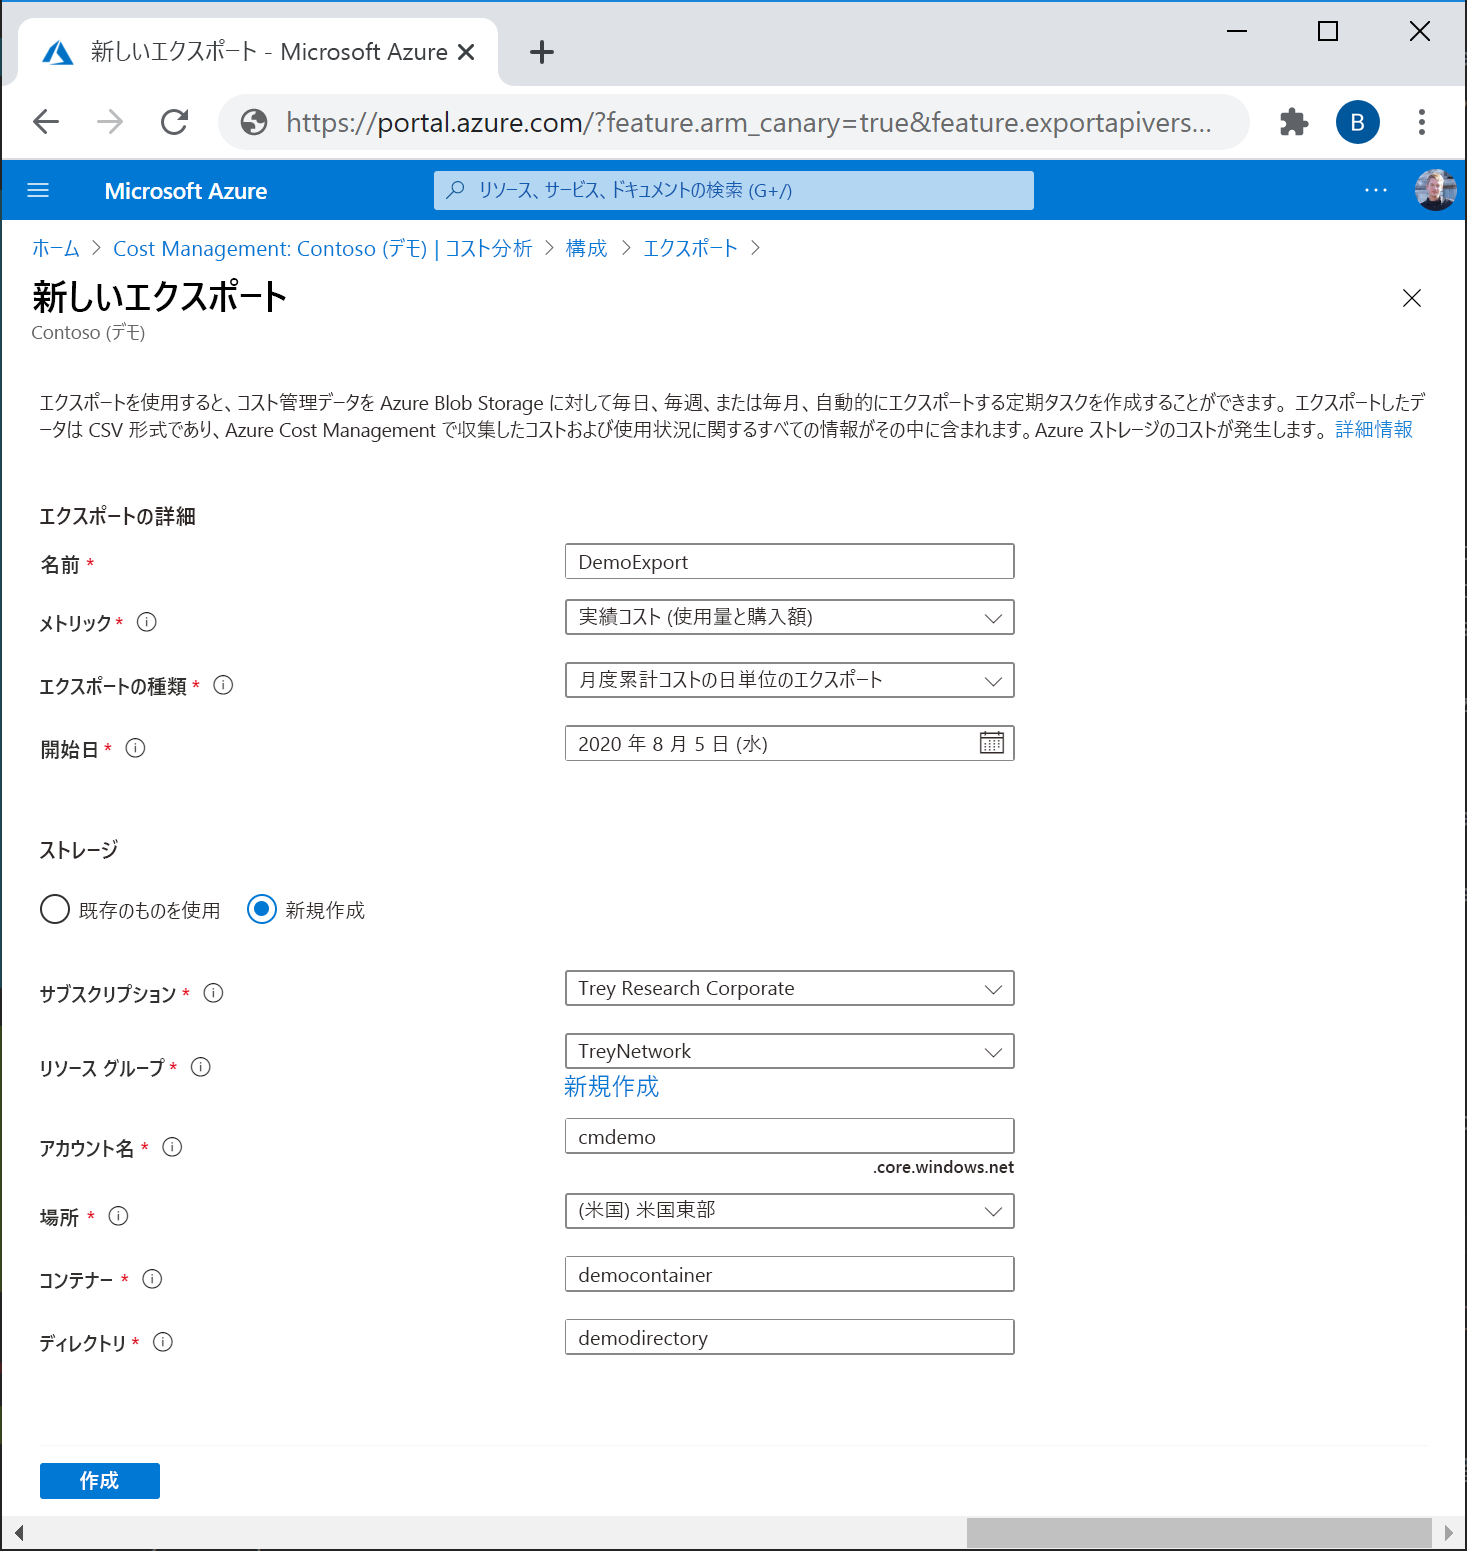Screen dimensions: 1467x1551
Task: Go to ホーム breadcrumb
Action: click(x=56, y=248)
